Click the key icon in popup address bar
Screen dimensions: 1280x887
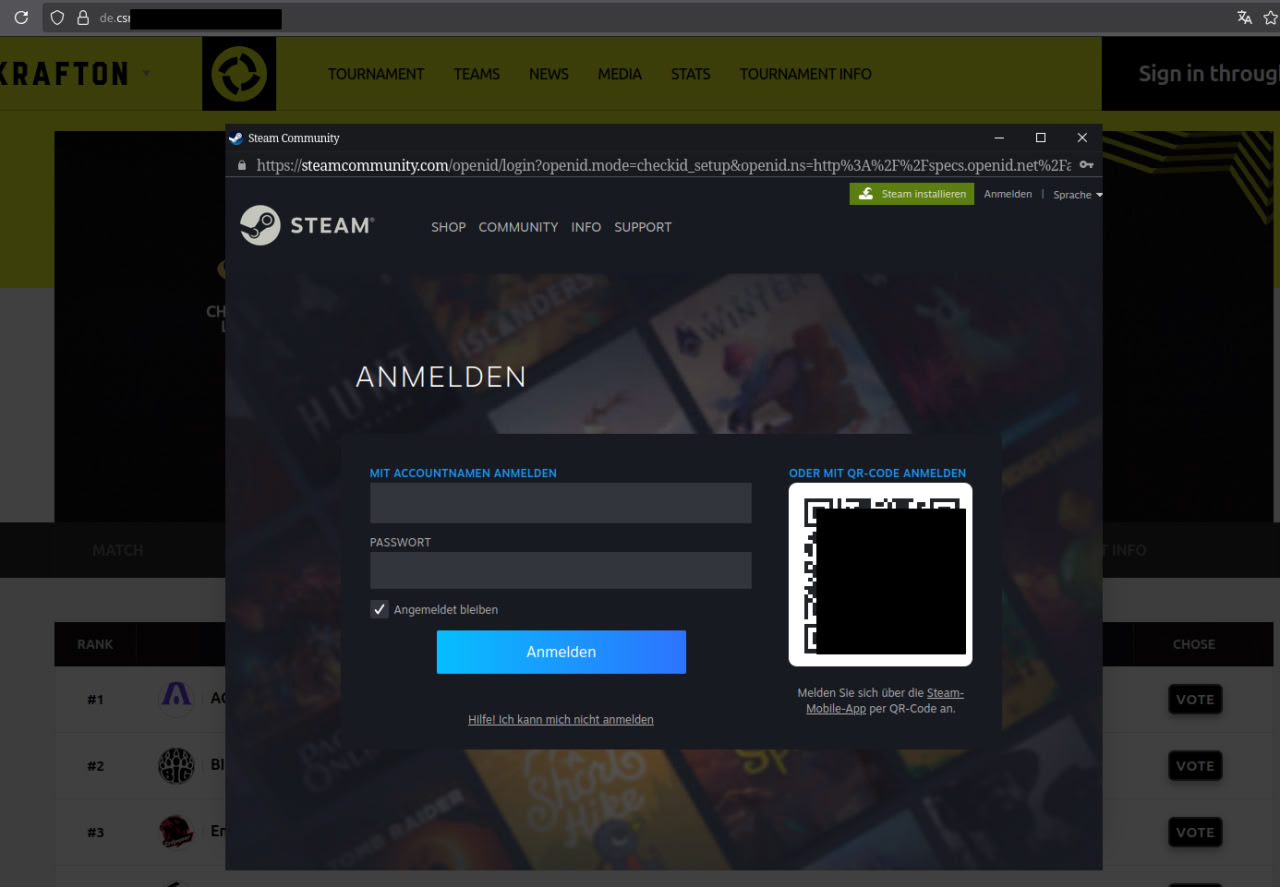(x=1086, y=165)
